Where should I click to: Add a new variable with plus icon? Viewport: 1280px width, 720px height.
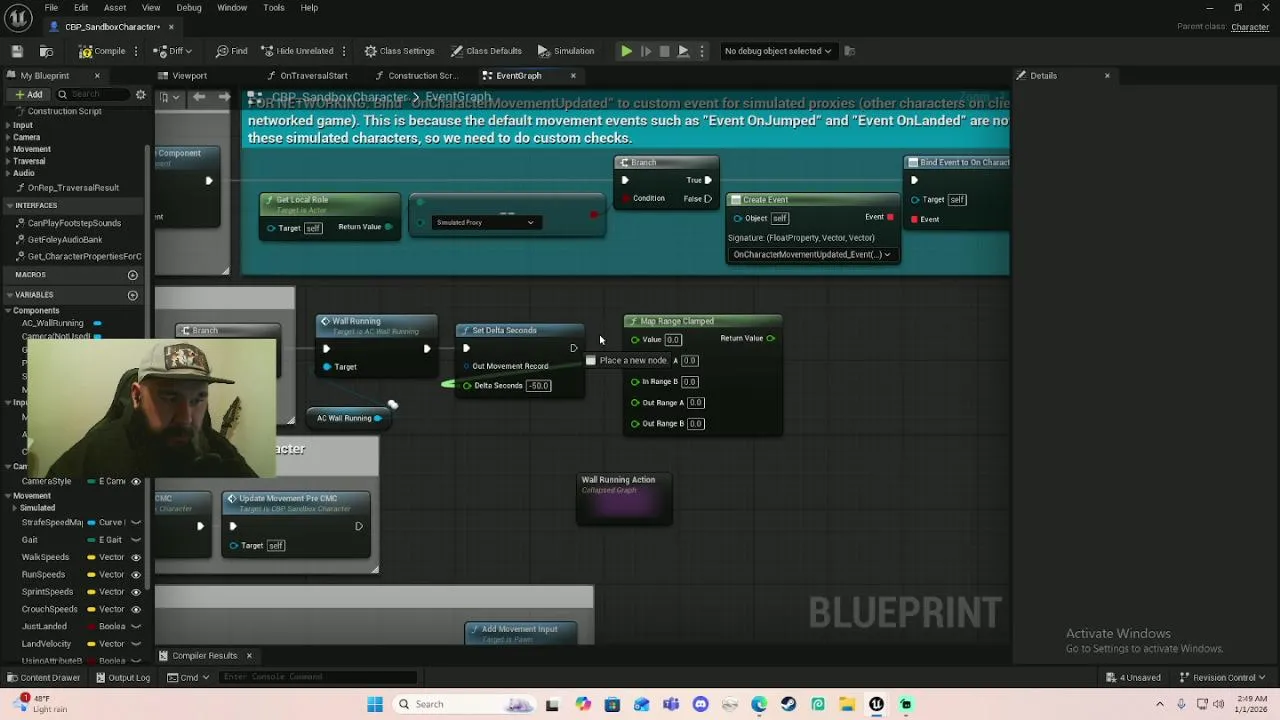[x=132, y=295]
